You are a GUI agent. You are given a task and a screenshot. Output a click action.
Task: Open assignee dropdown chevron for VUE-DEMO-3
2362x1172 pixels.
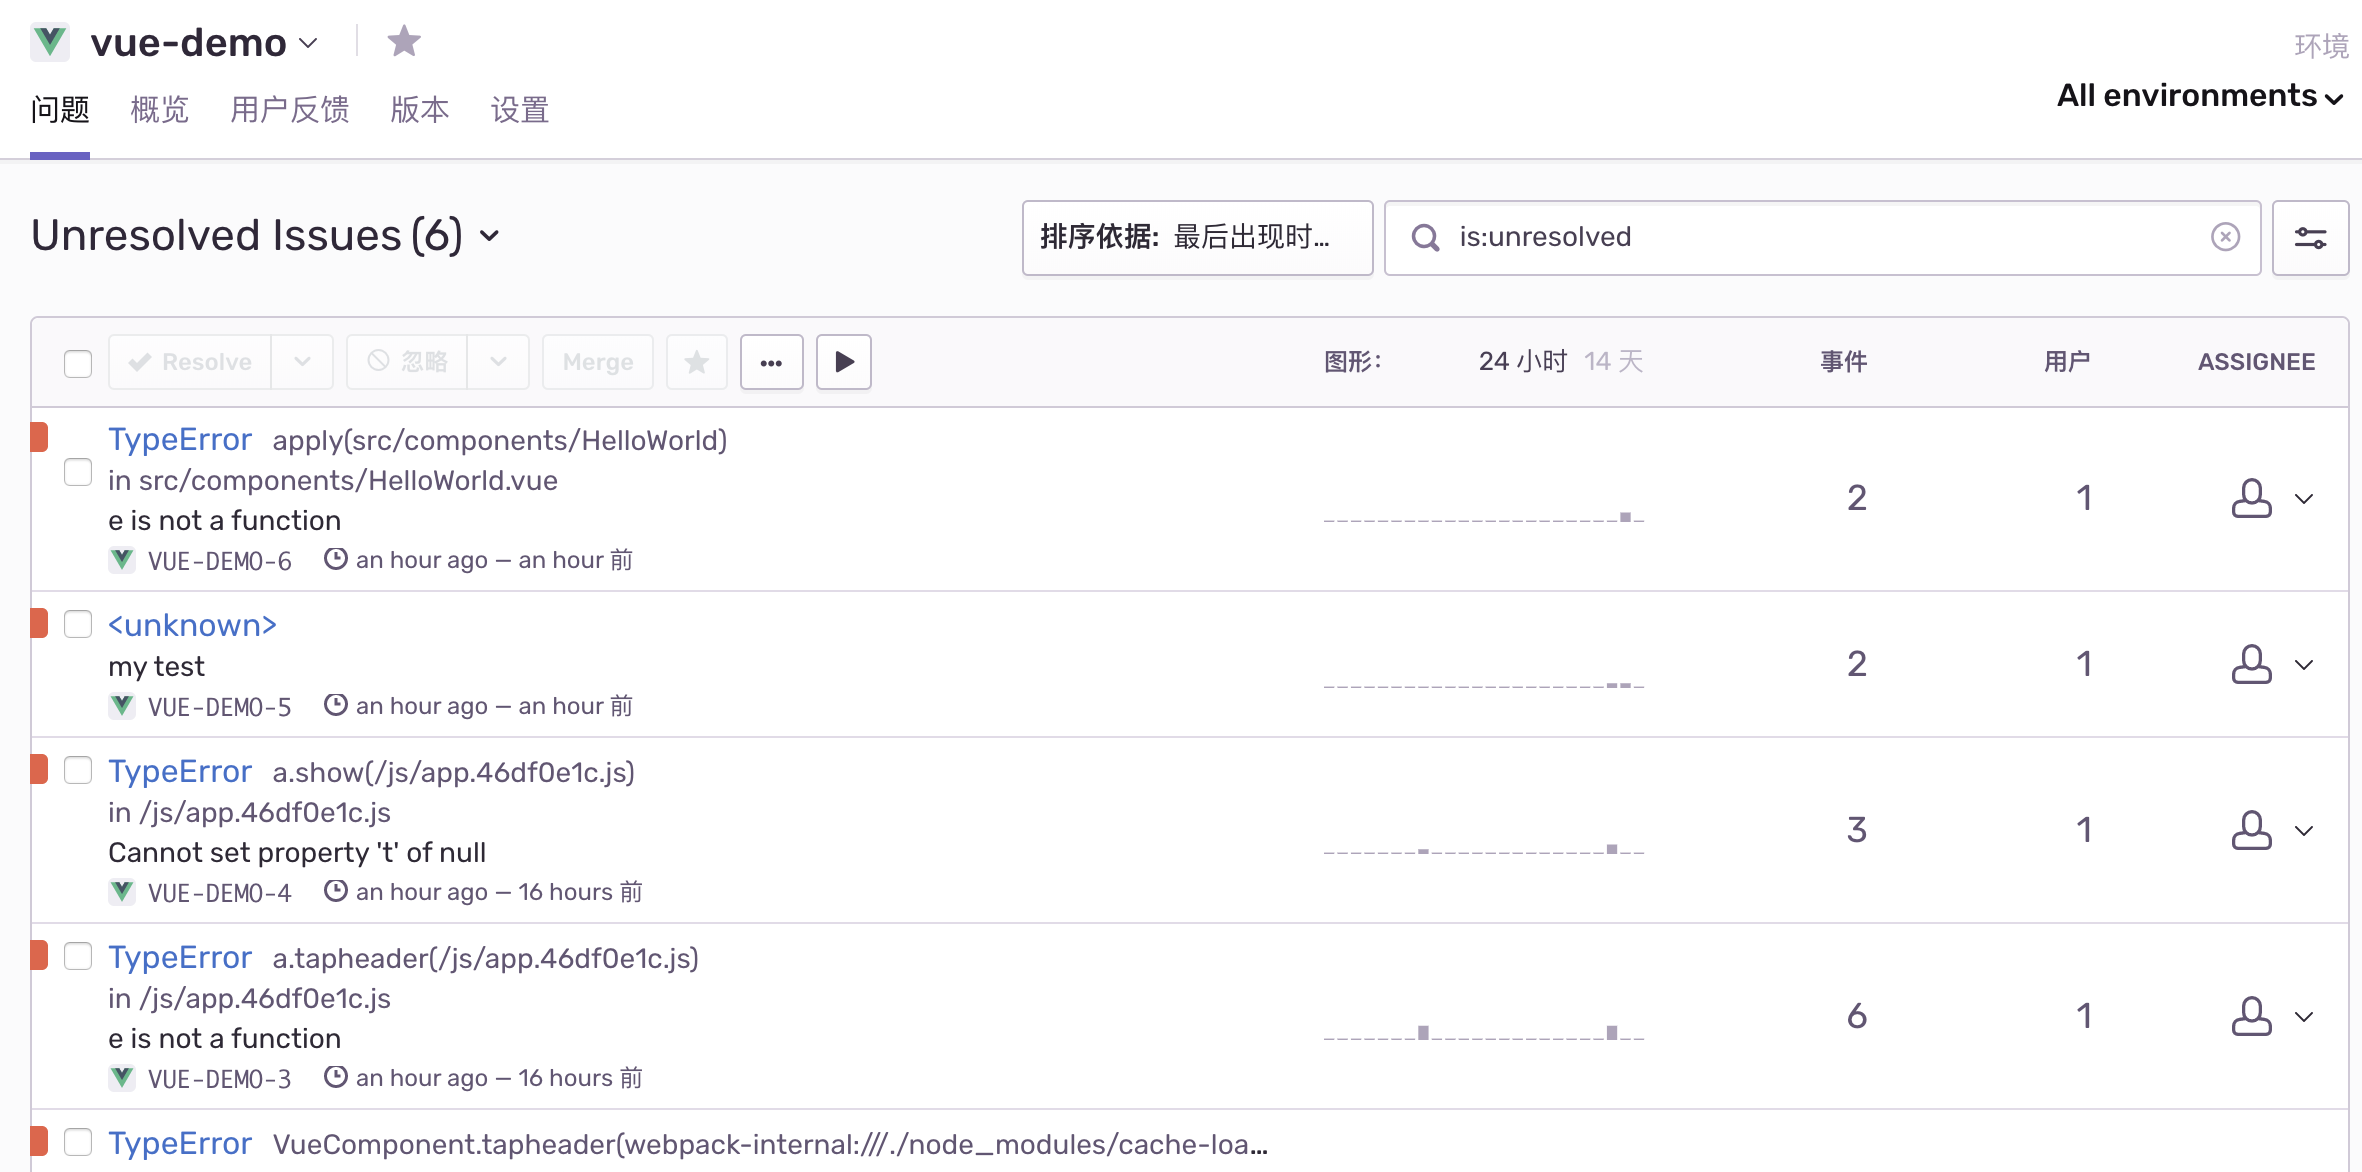coord(2305,1017)
